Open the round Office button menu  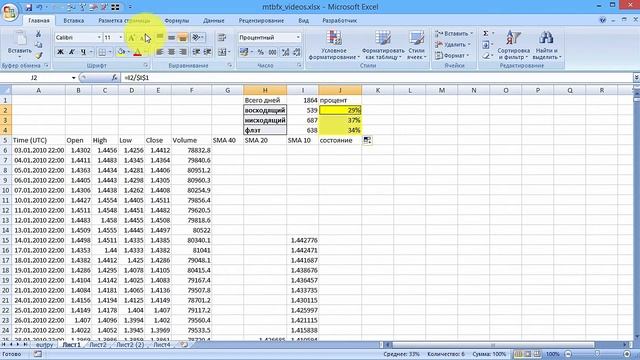[10, 11]
